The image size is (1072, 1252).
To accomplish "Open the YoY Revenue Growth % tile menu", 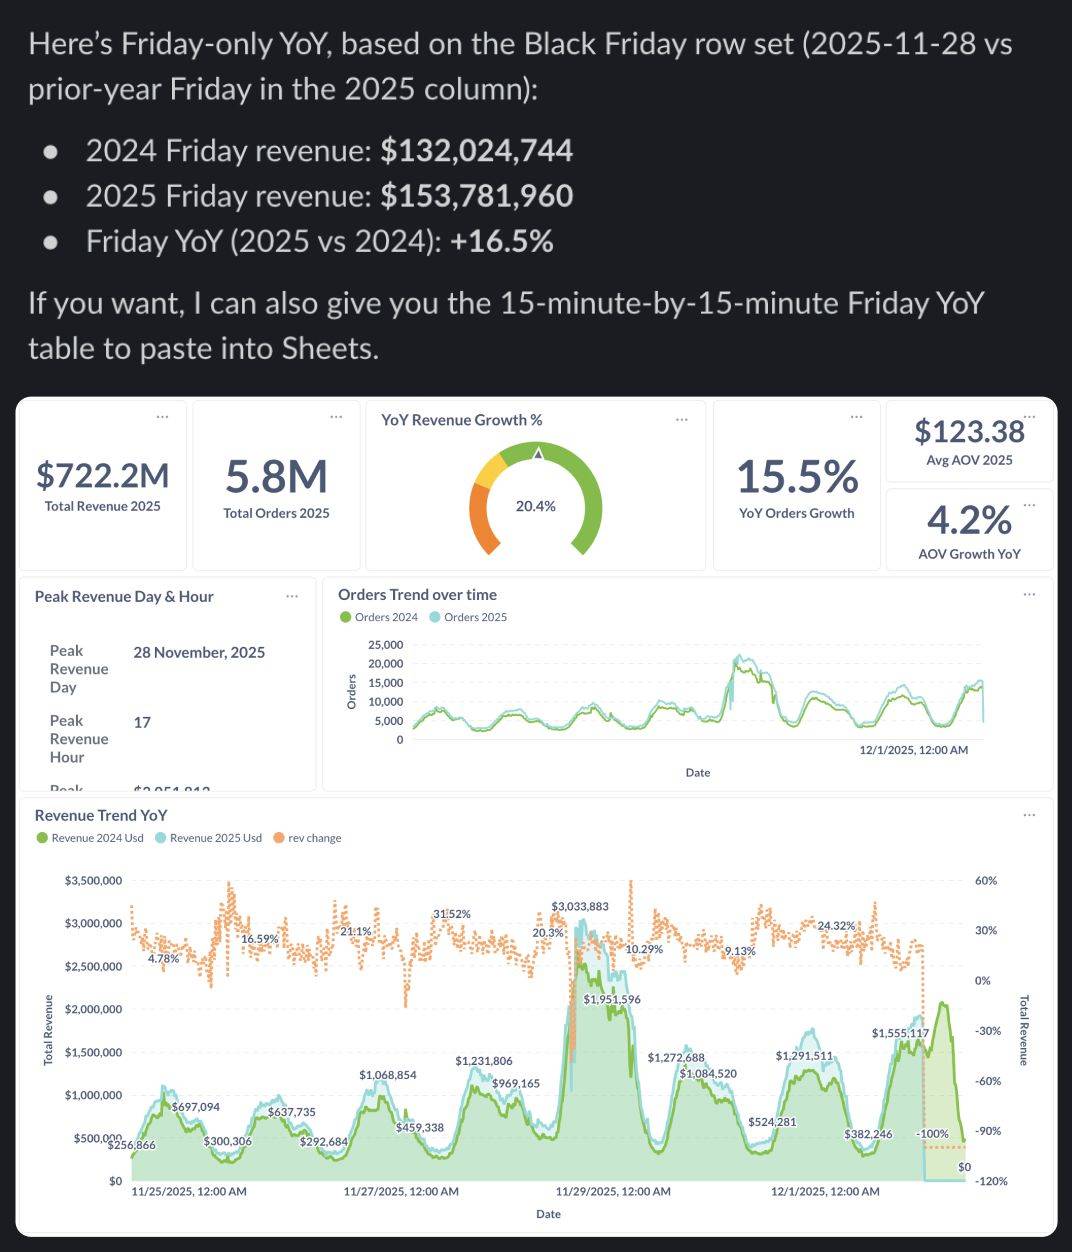I will click(683, 420).
